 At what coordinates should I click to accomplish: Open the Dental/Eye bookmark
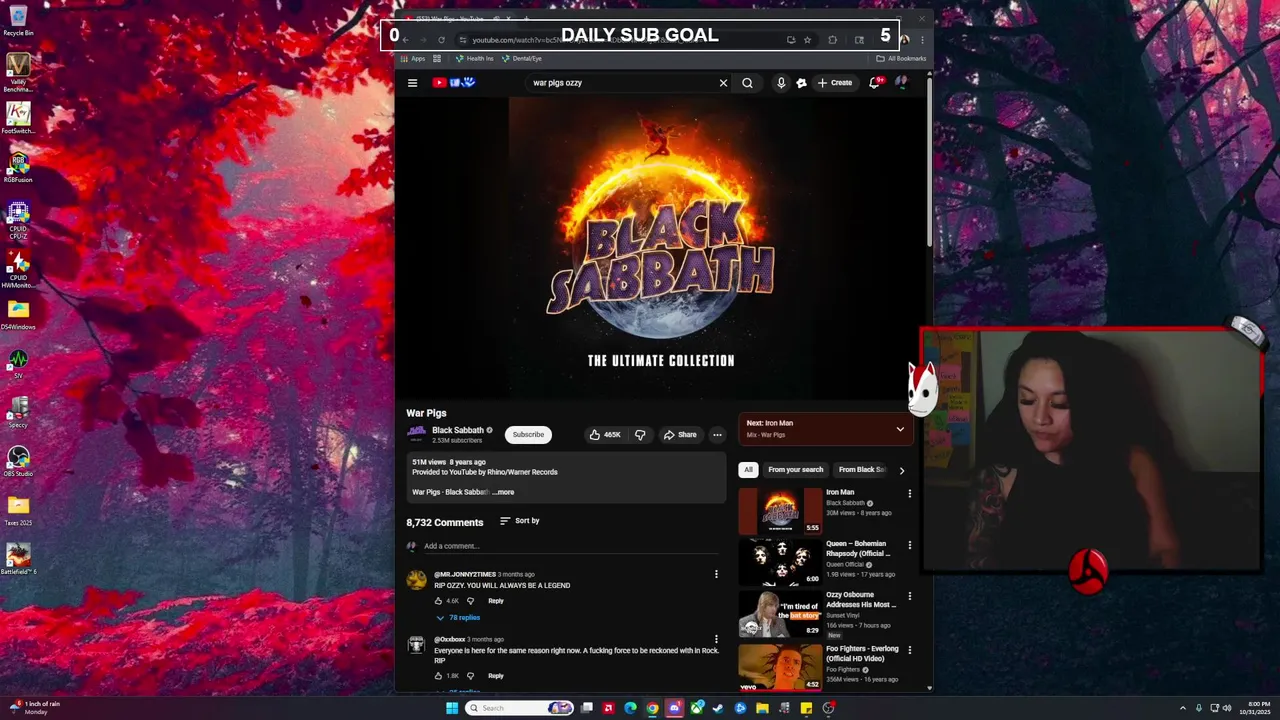521,59
